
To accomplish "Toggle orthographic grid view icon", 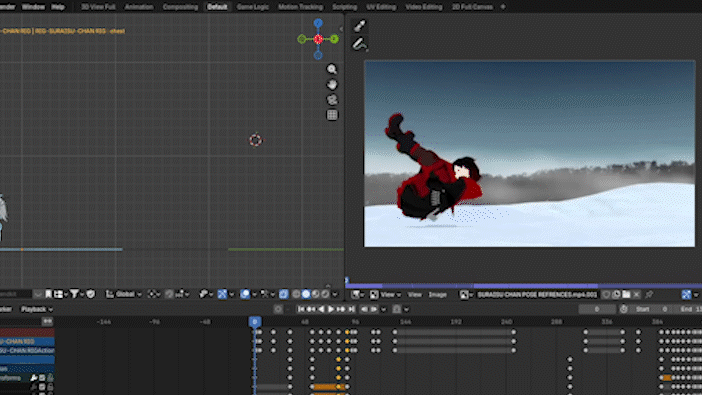I will 332,115.
